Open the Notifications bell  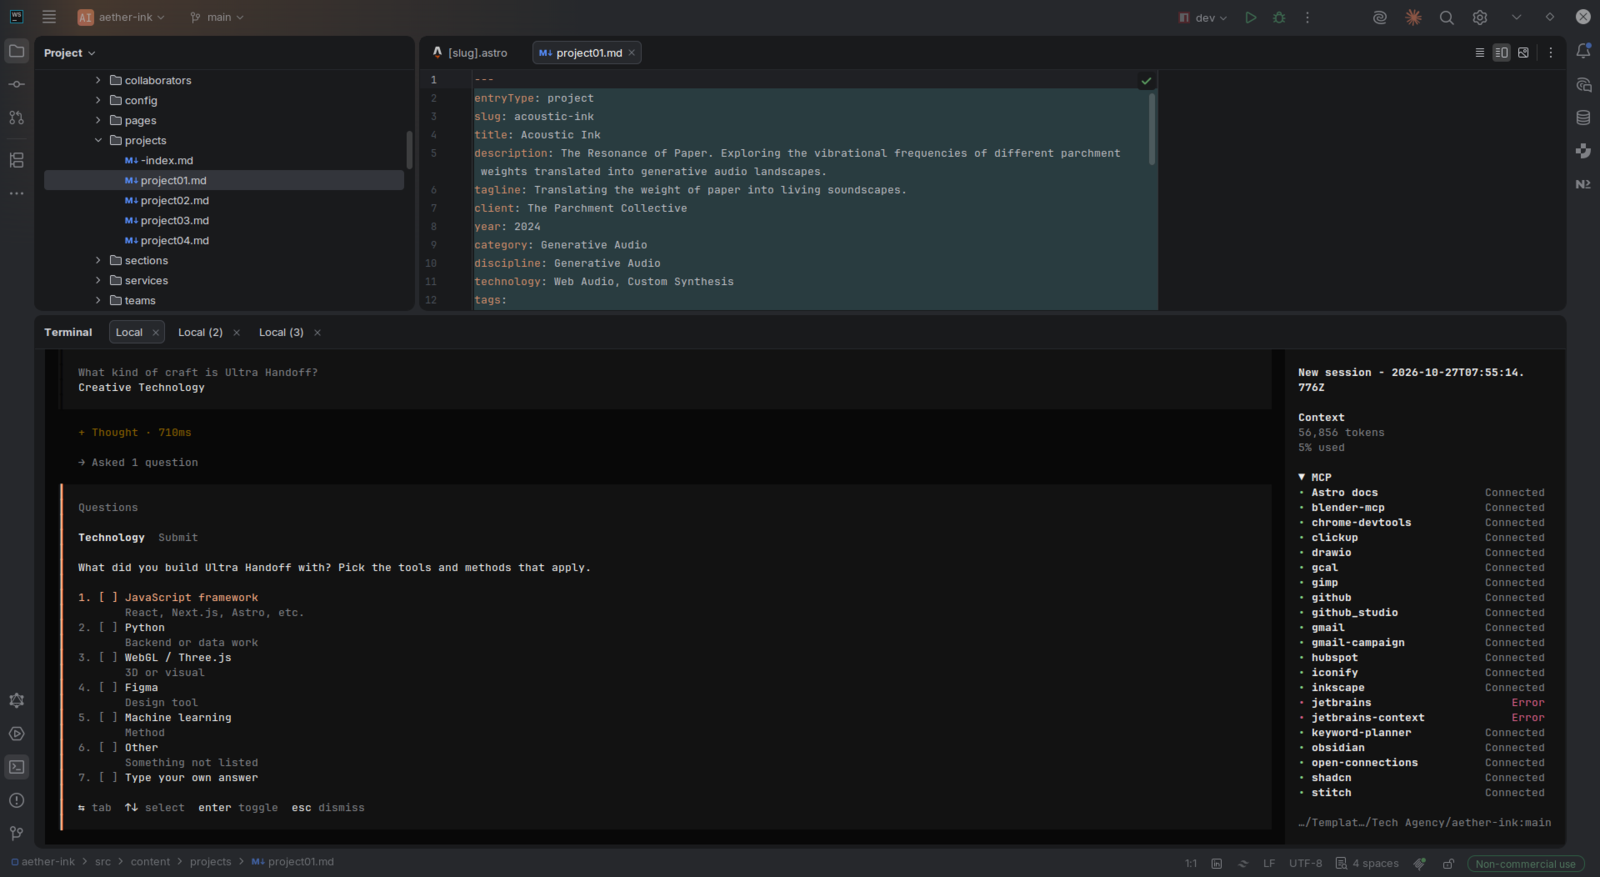(x=1583, y=51)
